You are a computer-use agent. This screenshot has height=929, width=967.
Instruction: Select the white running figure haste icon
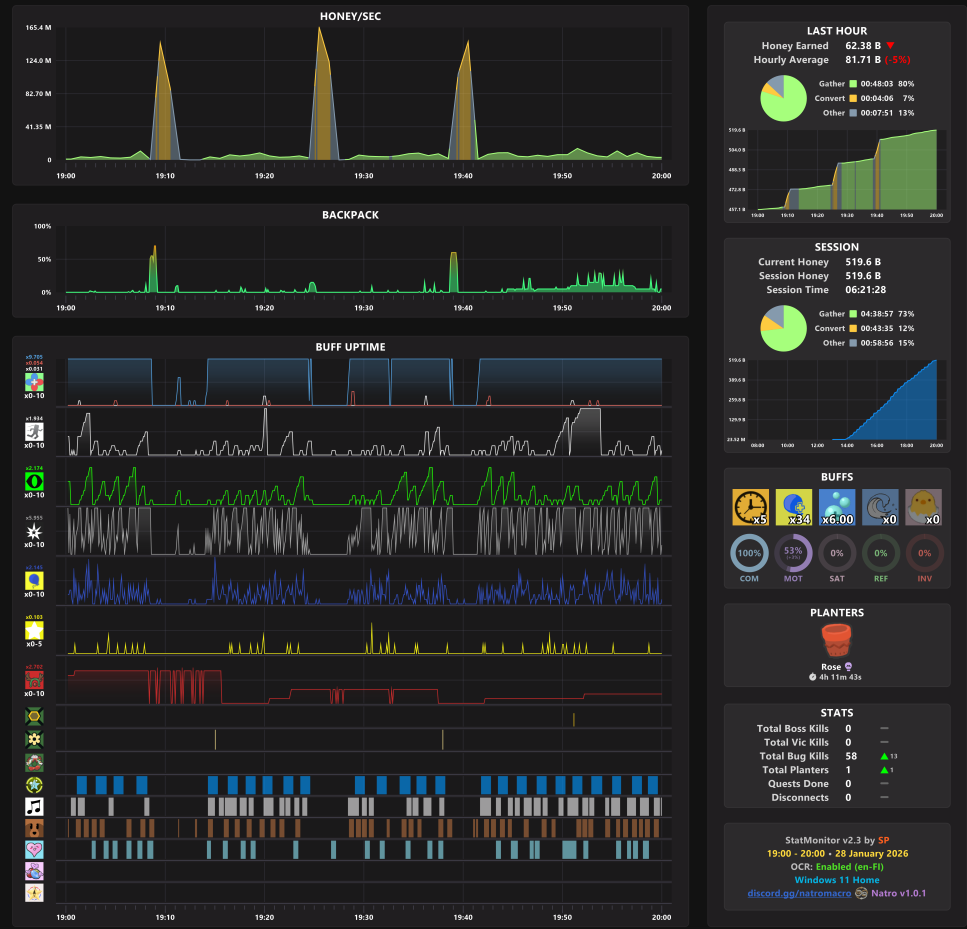[34, 431]
